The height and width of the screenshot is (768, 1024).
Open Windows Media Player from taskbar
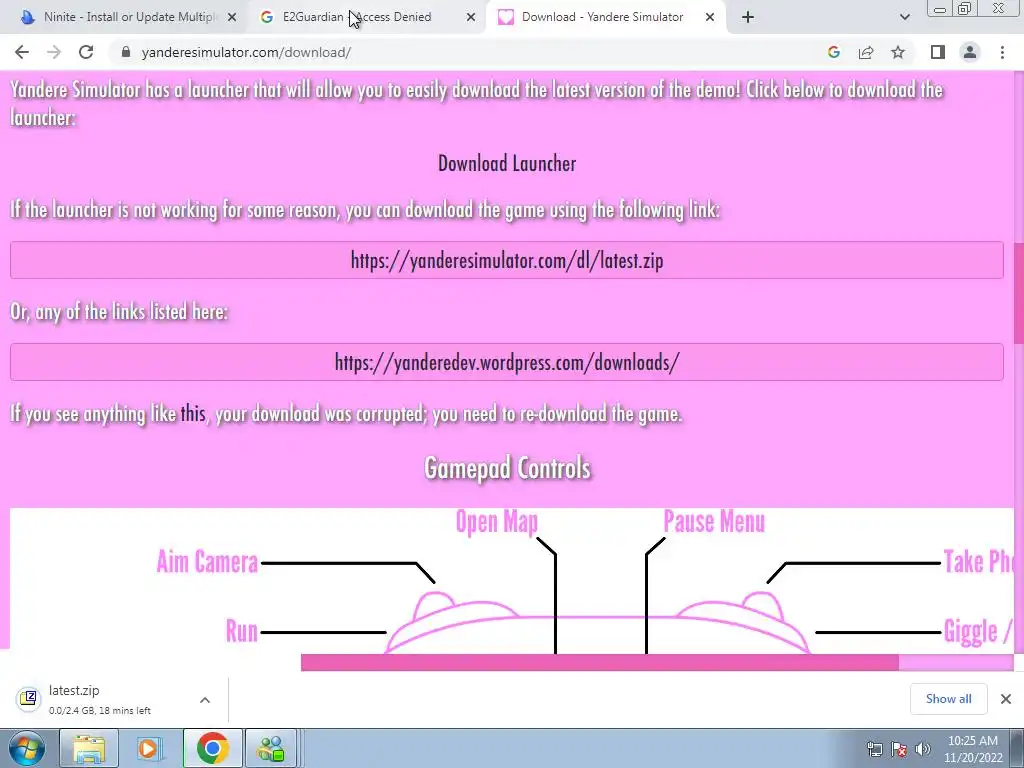[150, 748]
